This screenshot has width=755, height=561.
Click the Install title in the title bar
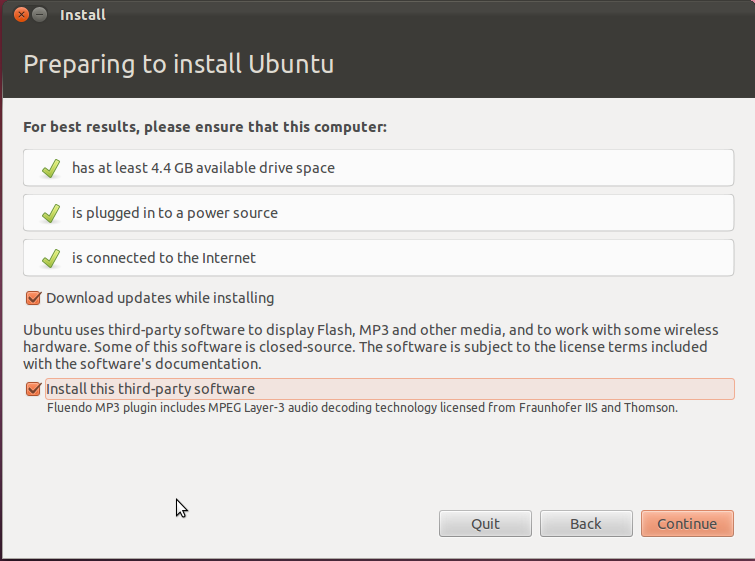(x=83, y=15)
